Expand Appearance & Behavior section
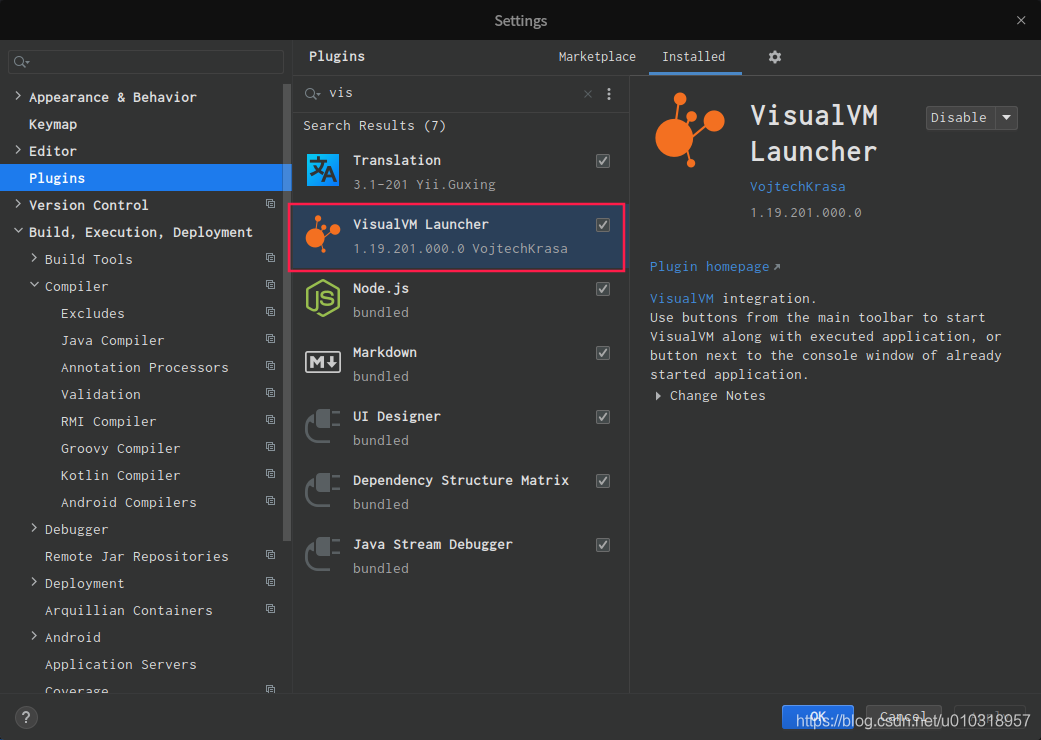The width and height of the screenshot is (1041, 740). tap(18, 96)
